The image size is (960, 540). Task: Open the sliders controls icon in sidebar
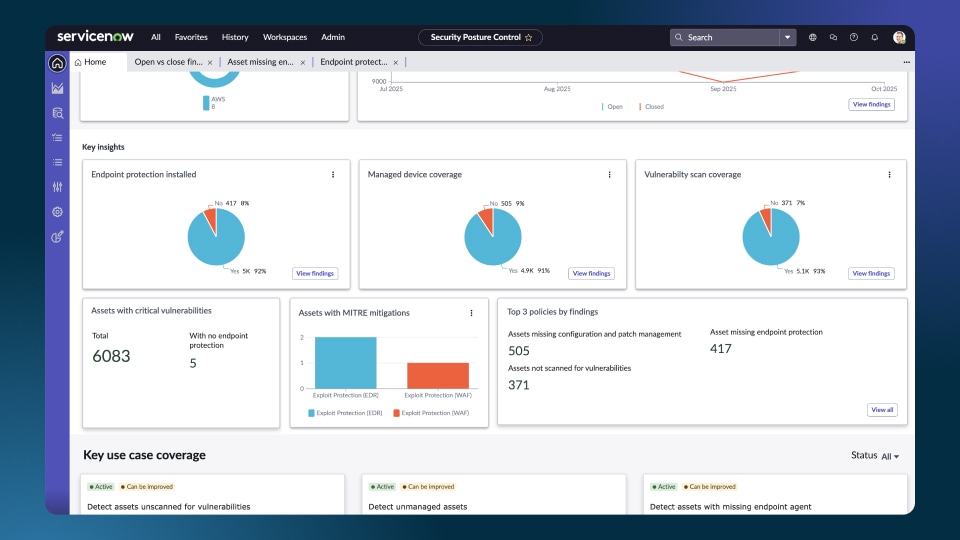pos(57,187)
